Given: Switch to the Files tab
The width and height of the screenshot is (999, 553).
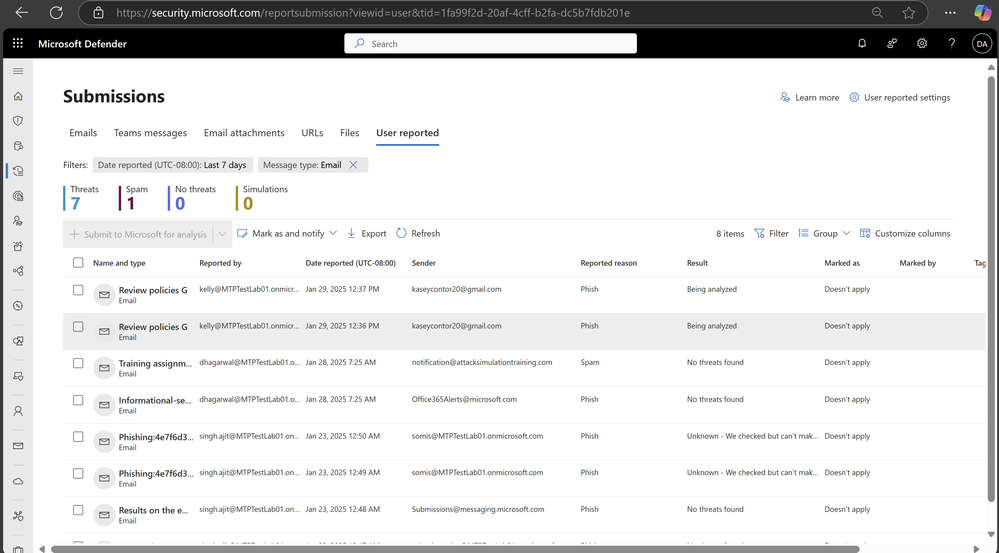Looking at the screenshot, I should tap(349, 133).
